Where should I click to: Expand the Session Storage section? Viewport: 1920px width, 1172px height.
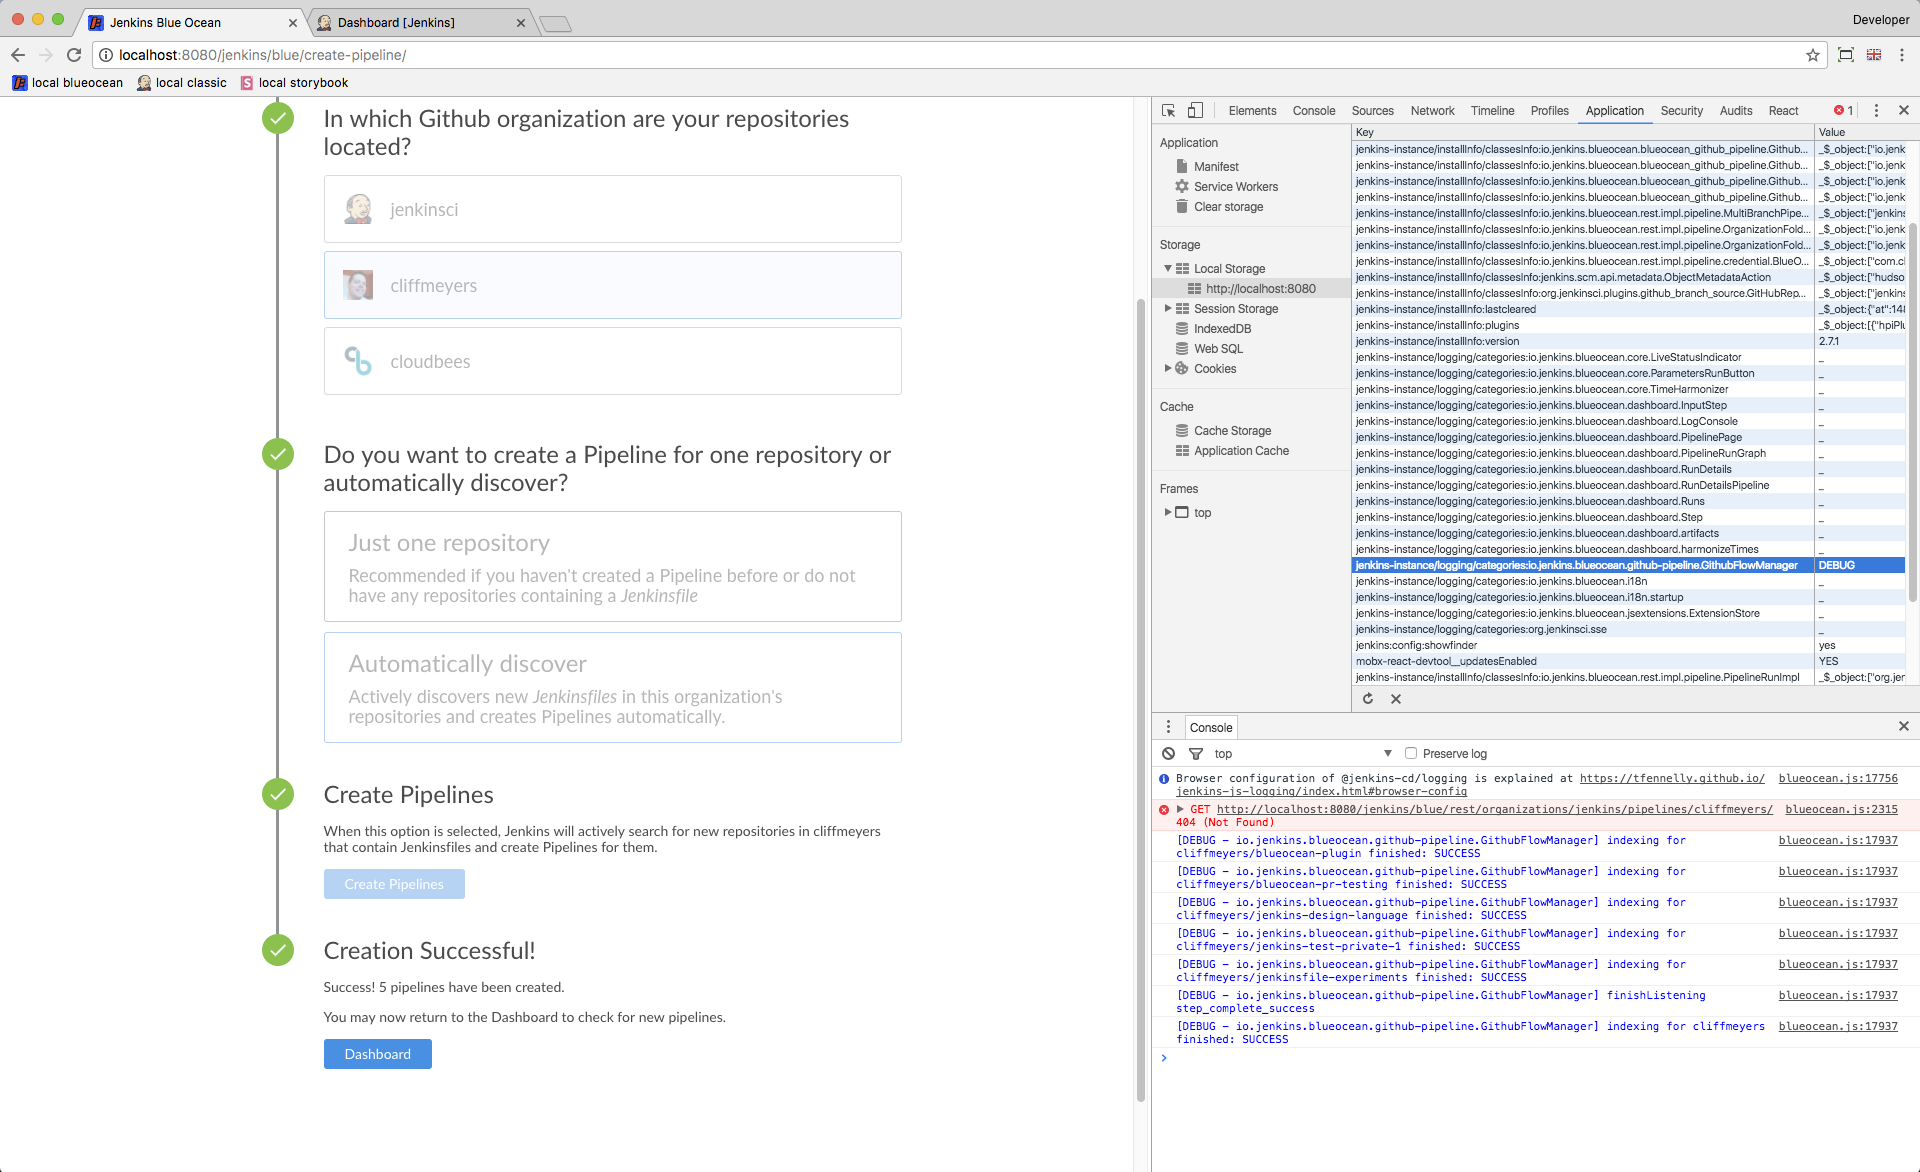pos(1168,308)
